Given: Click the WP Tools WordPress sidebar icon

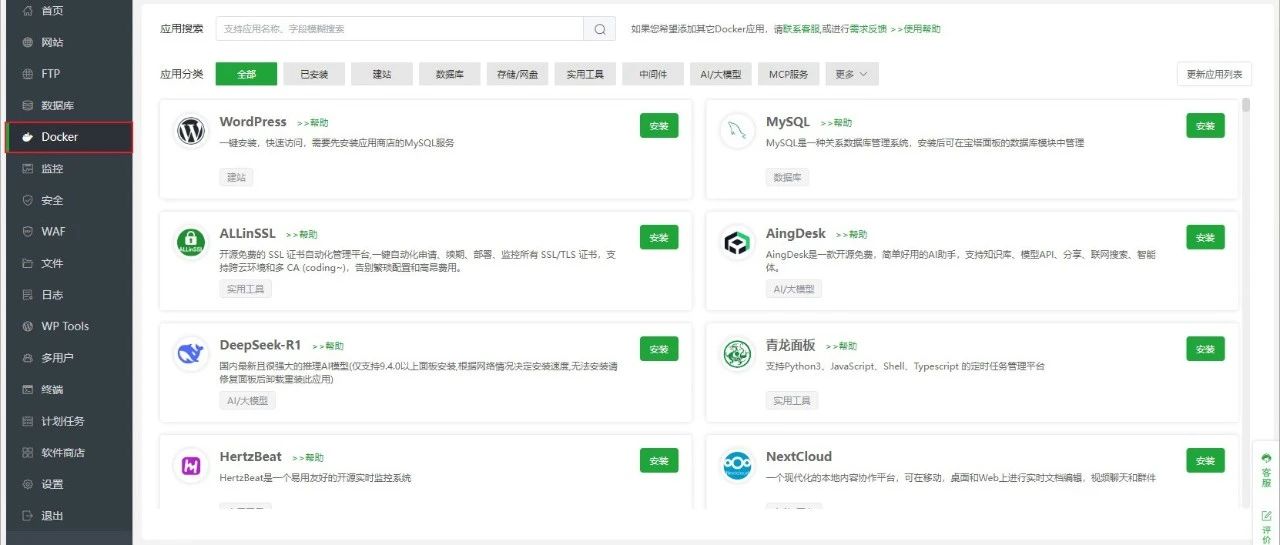Looking at the screenshot, I should tap(28, 326).
